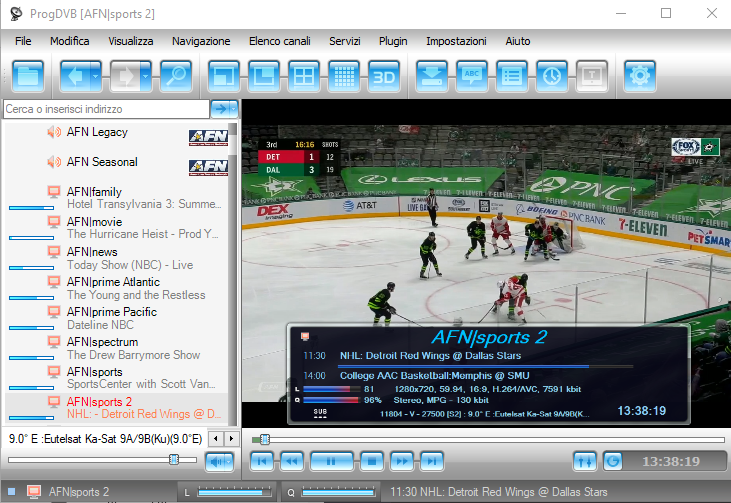Click the fast-forward playback button

(x=402, y=461)
